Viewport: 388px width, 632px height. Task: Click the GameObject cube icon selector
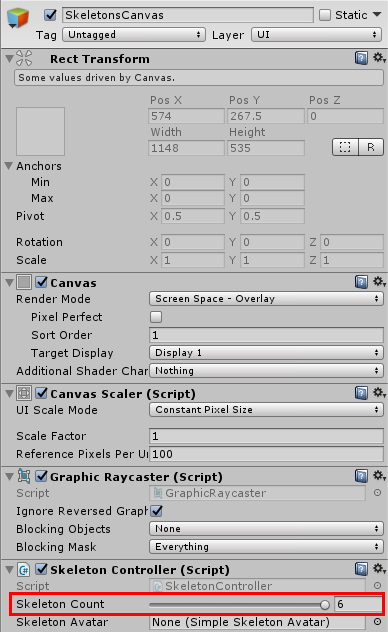tap(18, 18)
